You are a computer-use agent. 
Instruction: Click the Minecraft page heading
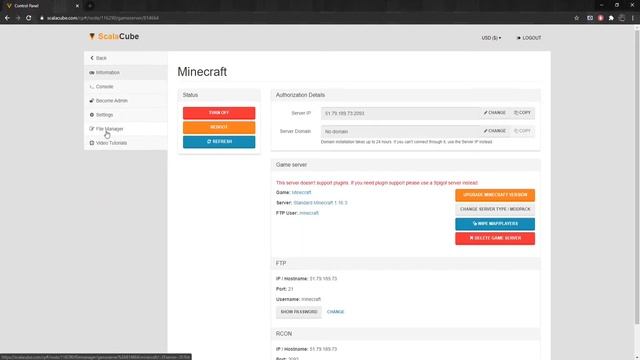202,72
